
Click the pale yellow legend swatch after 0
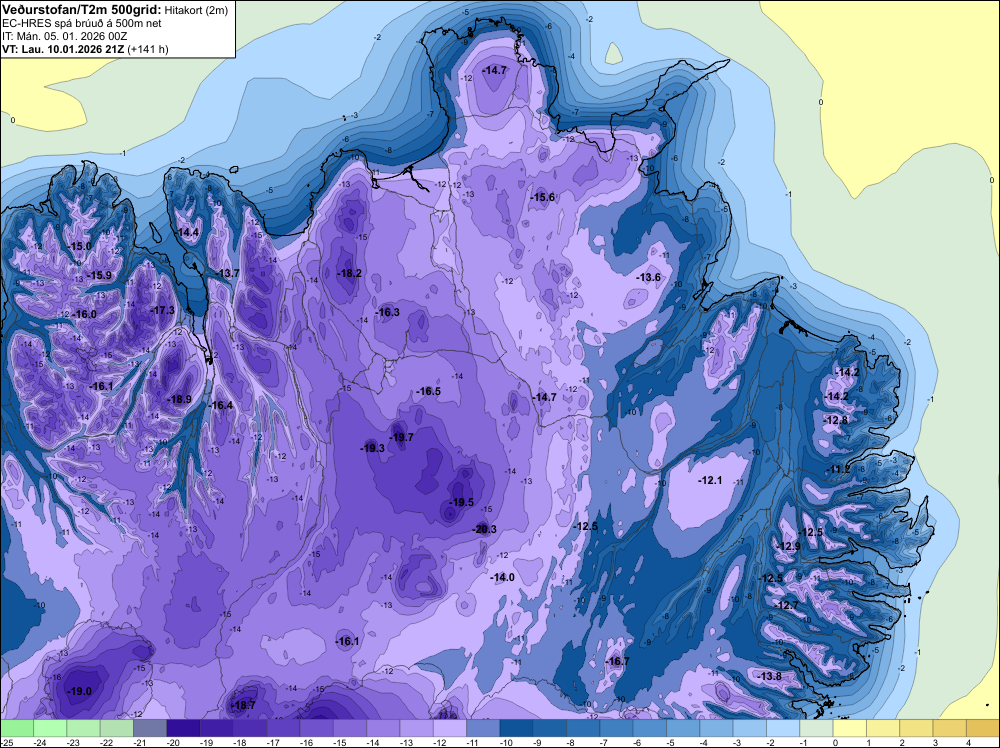[850, 728]
